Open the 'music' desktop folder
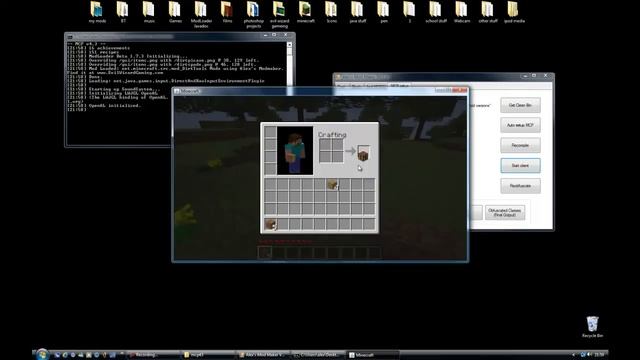Screen dimensions: 640x360 149,12
